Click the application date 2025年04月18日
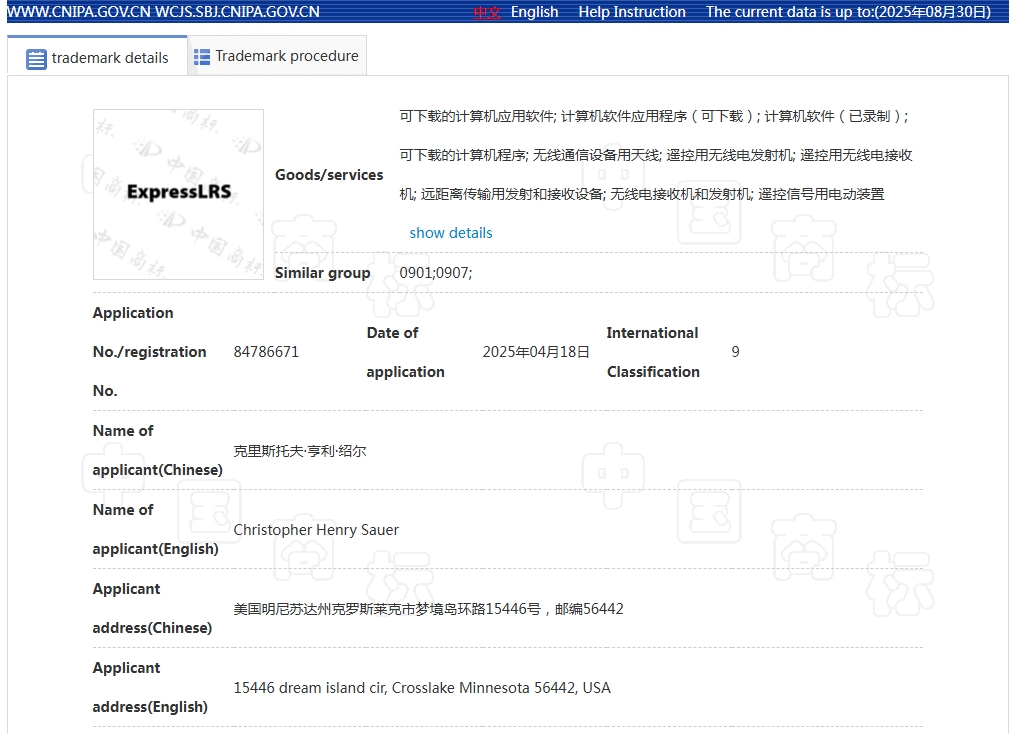The image size is (1033, 734). click(536, 352)
